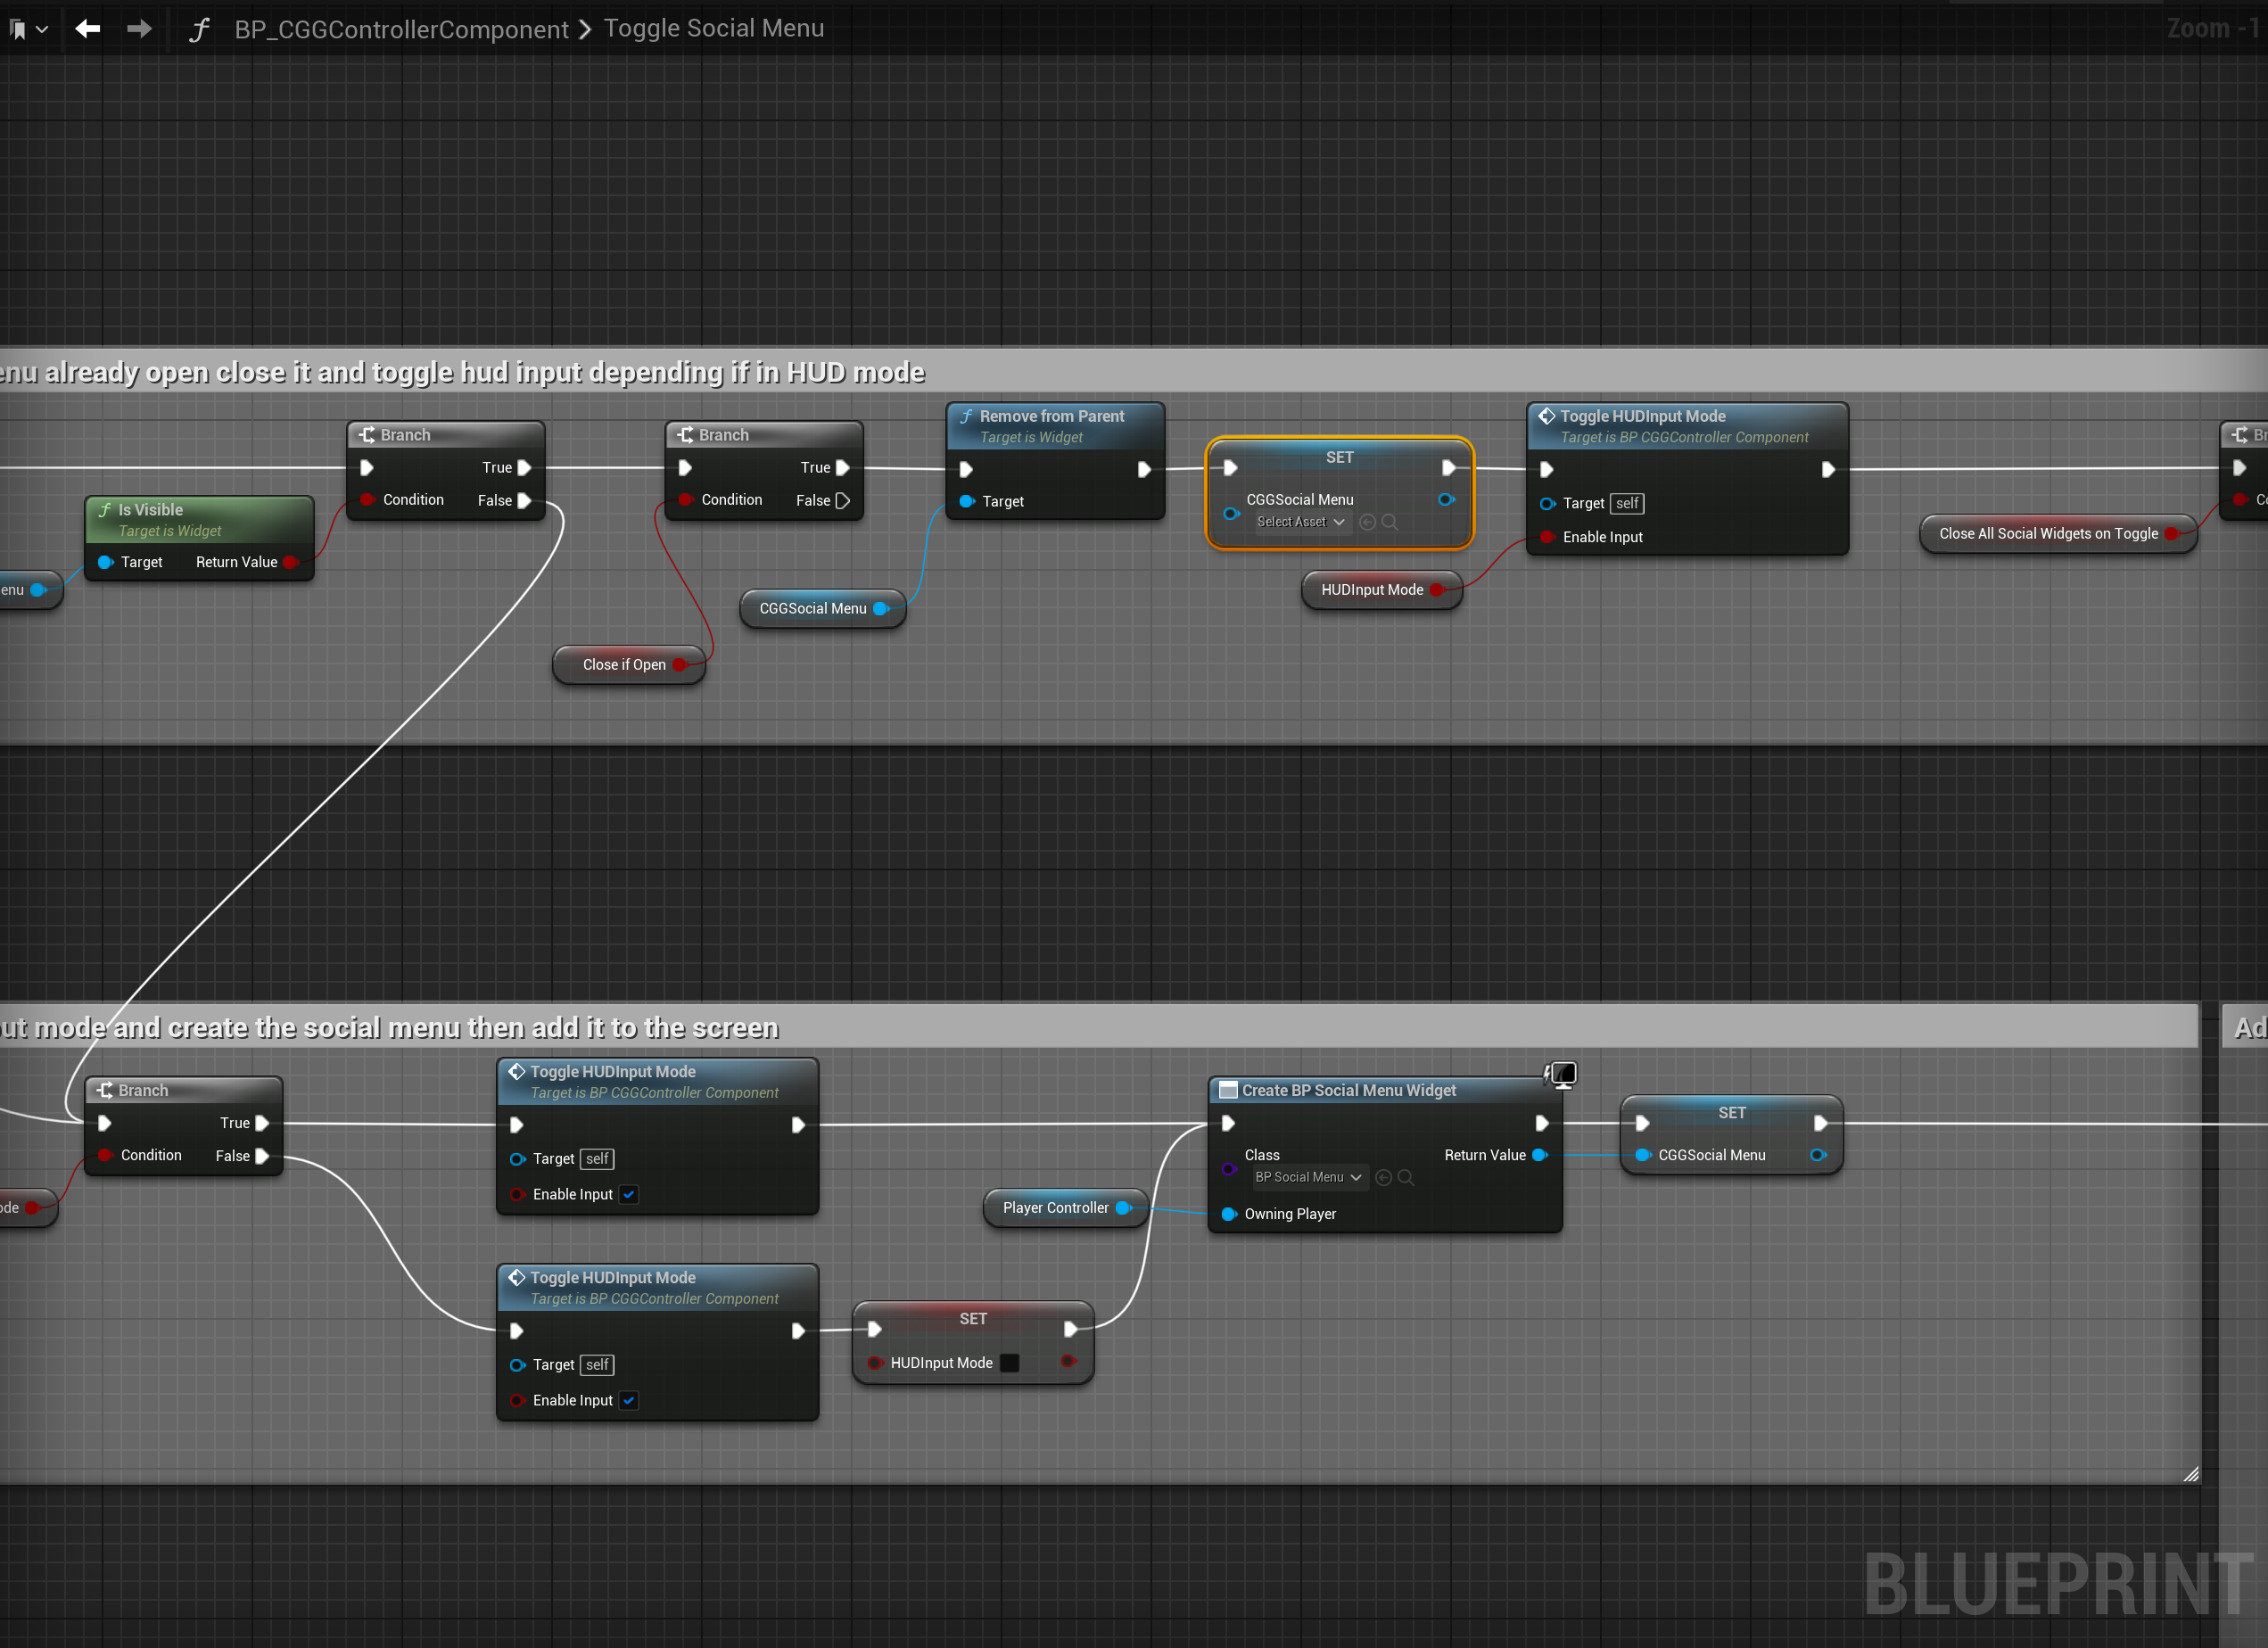Image resolution: width=2268 pixels, height=1648 pixels.
Task: Click the forward navigation arrow
Action: tap(140, 29)
